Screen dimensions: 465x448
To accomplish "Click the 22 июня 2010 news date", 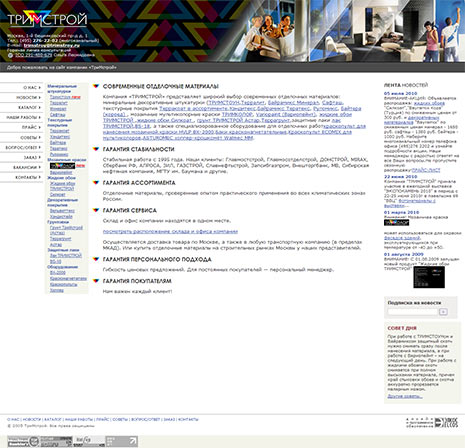I will [400, 176].
